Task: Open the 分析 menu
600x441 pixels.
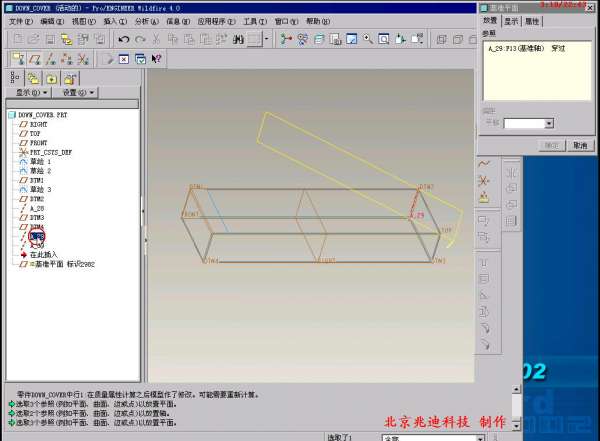Action: coord(144,21)
